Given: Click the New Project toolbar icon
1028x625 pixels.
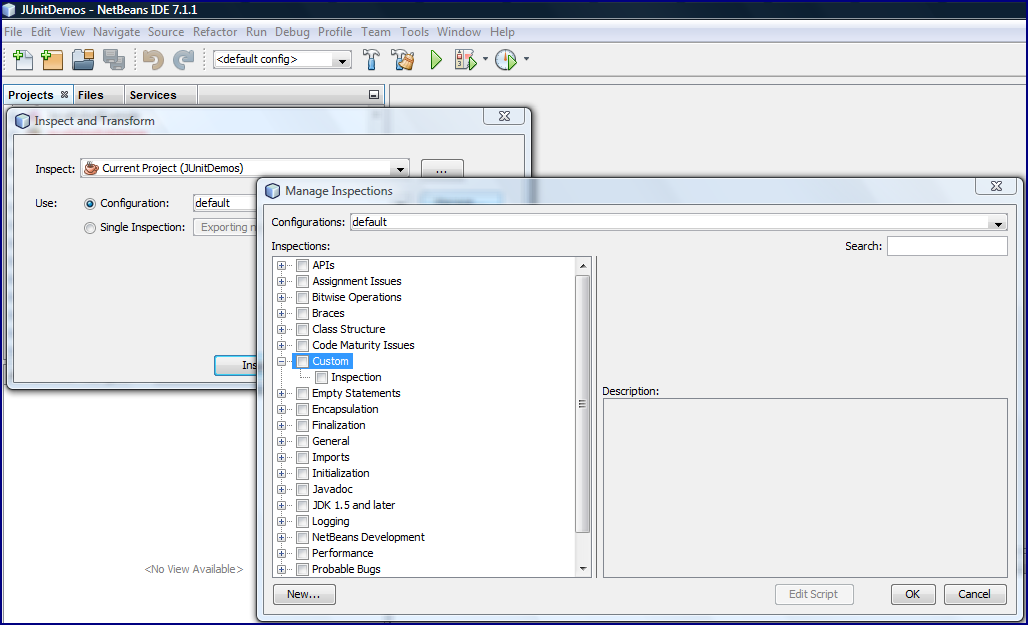Looking at the screenshot, I should (52, 60).
